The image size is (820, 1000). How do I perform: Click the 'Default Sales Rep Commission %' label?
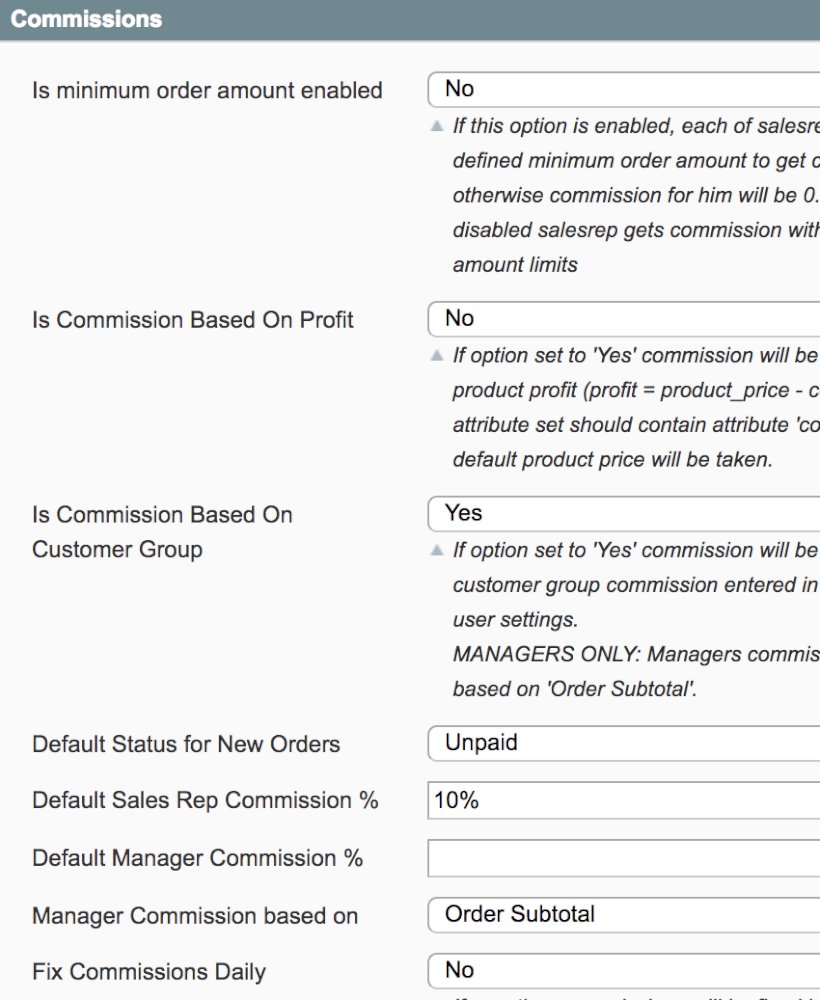(x=205, y=801)
